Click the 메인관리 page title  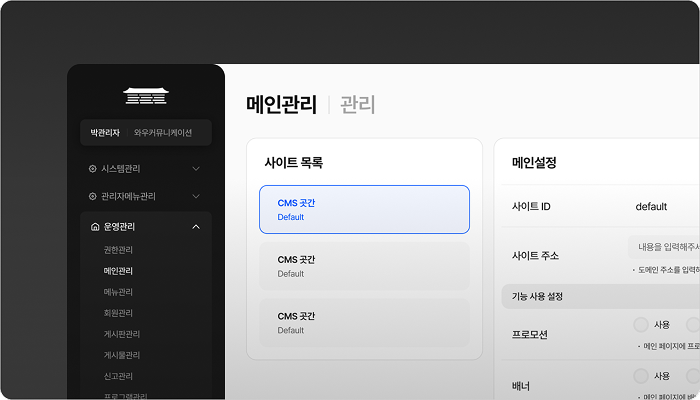(x=281, y=104)
